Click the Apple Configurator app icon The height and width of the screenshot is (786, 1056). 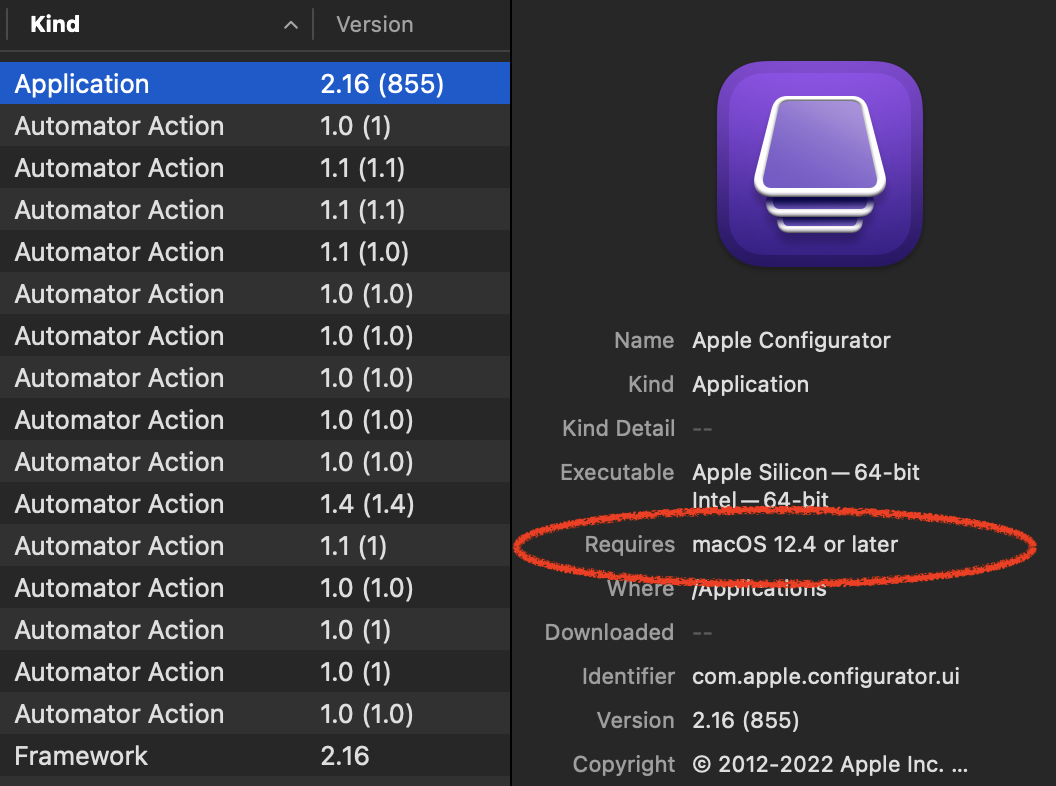(x=819, y=164)
